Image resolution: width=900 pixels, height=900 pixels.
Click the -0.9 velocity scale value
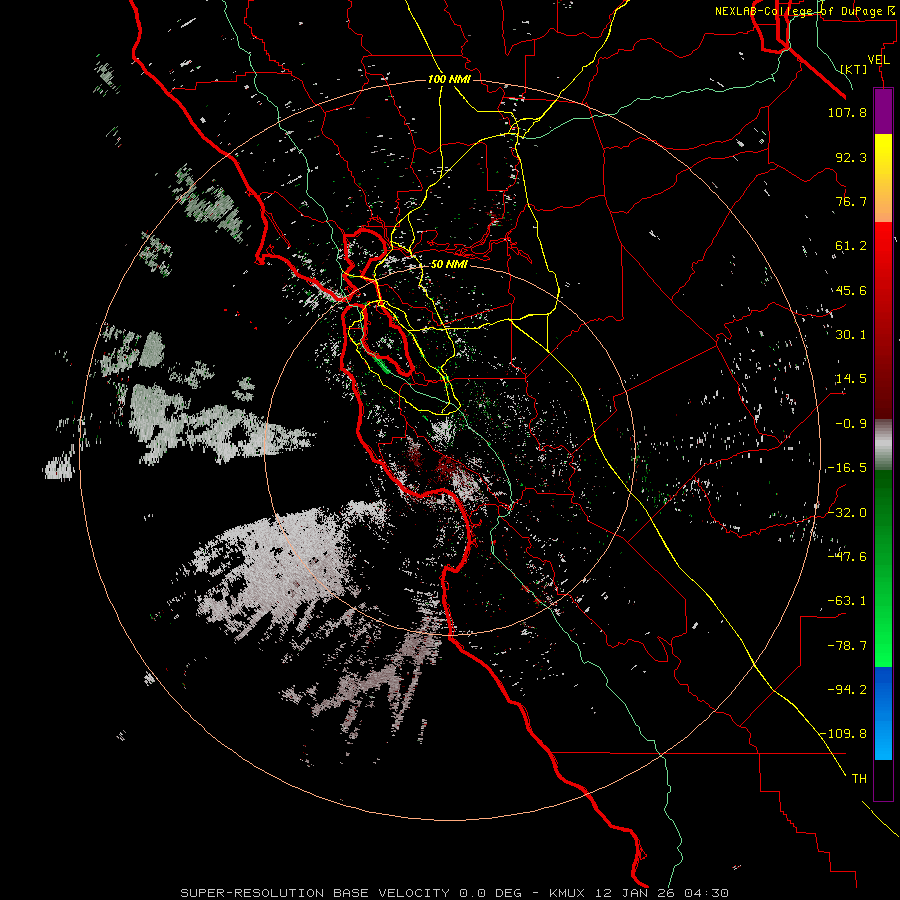tap(851, 424)
